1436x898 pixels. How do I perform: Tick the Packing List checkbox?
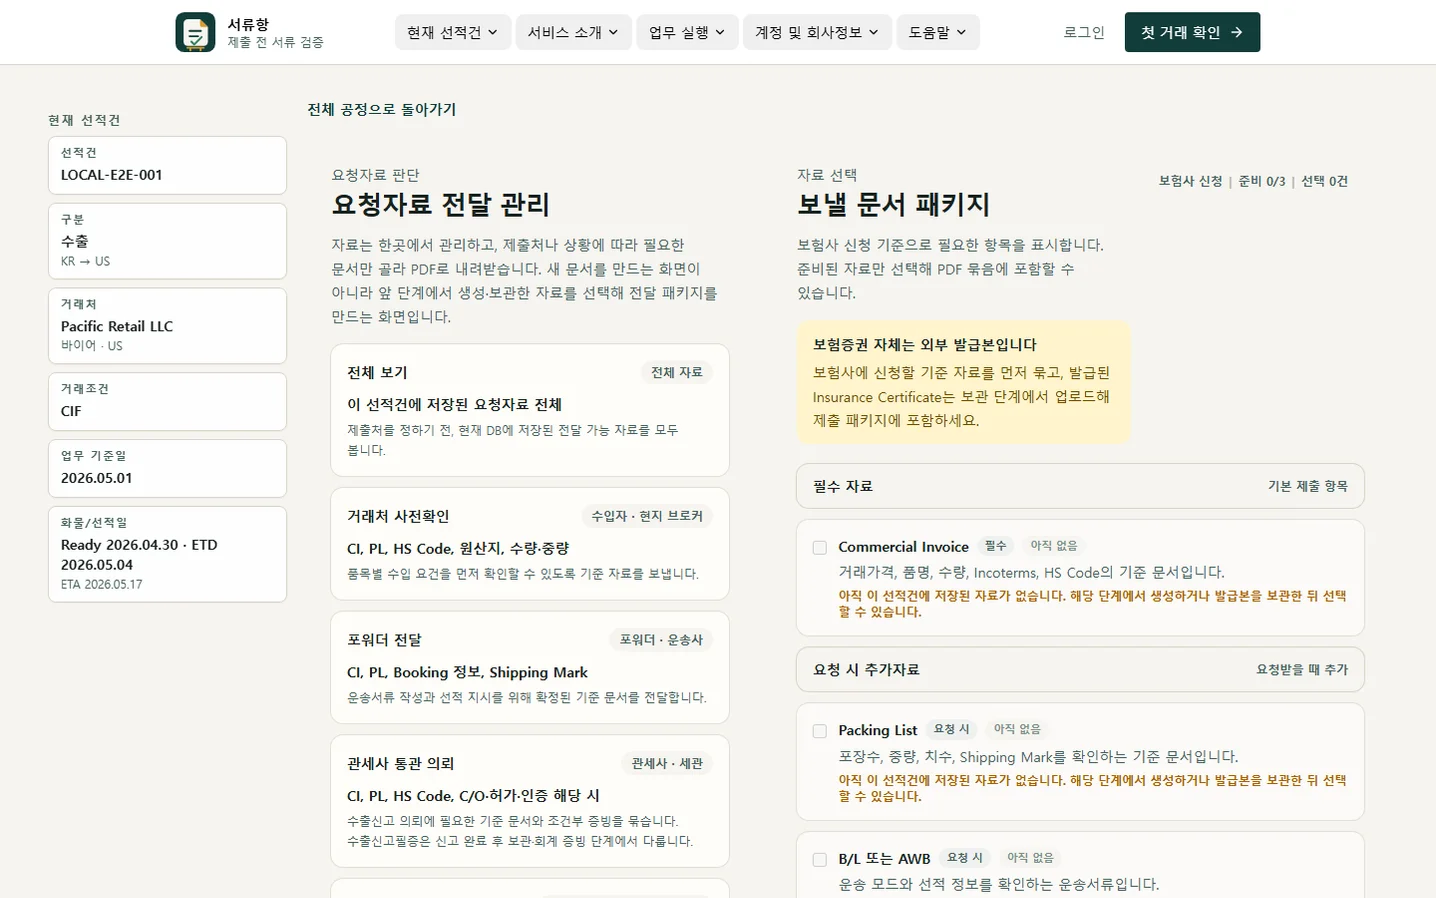[820, 731]
